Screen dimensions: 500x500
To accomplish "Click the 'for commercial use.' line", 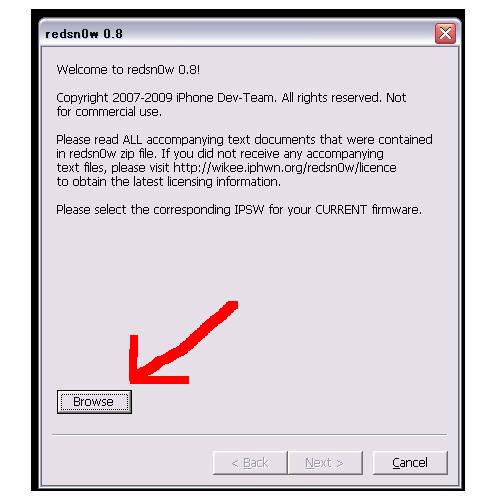I will tap(109, 112).
